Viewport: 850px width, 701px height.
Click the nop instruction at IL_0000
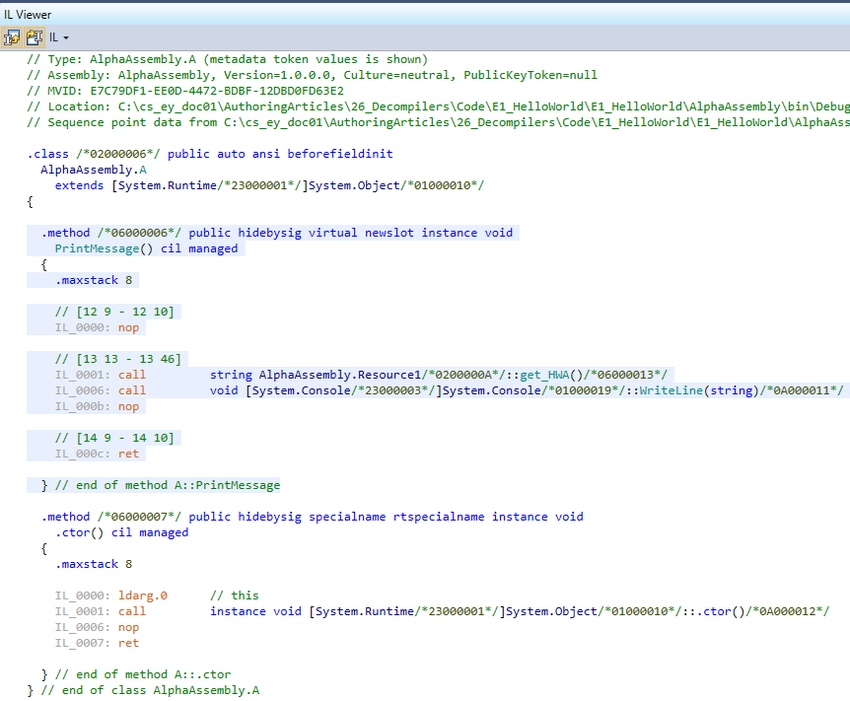tap(128, 327)
